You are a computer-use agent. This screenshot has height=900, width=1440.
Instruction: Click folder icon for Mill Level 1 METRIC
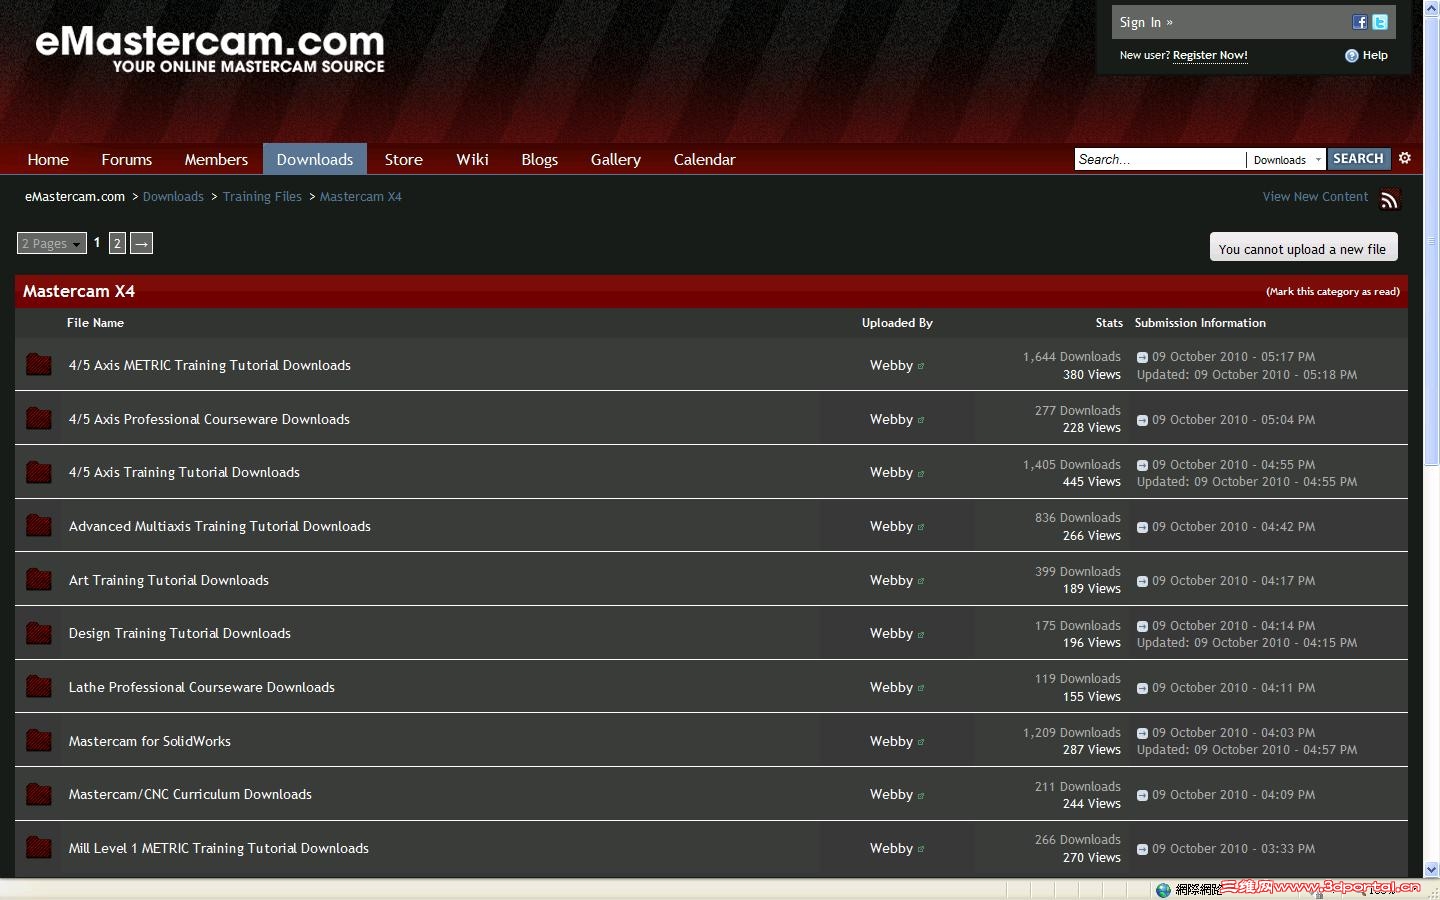(x=39, y=848)
